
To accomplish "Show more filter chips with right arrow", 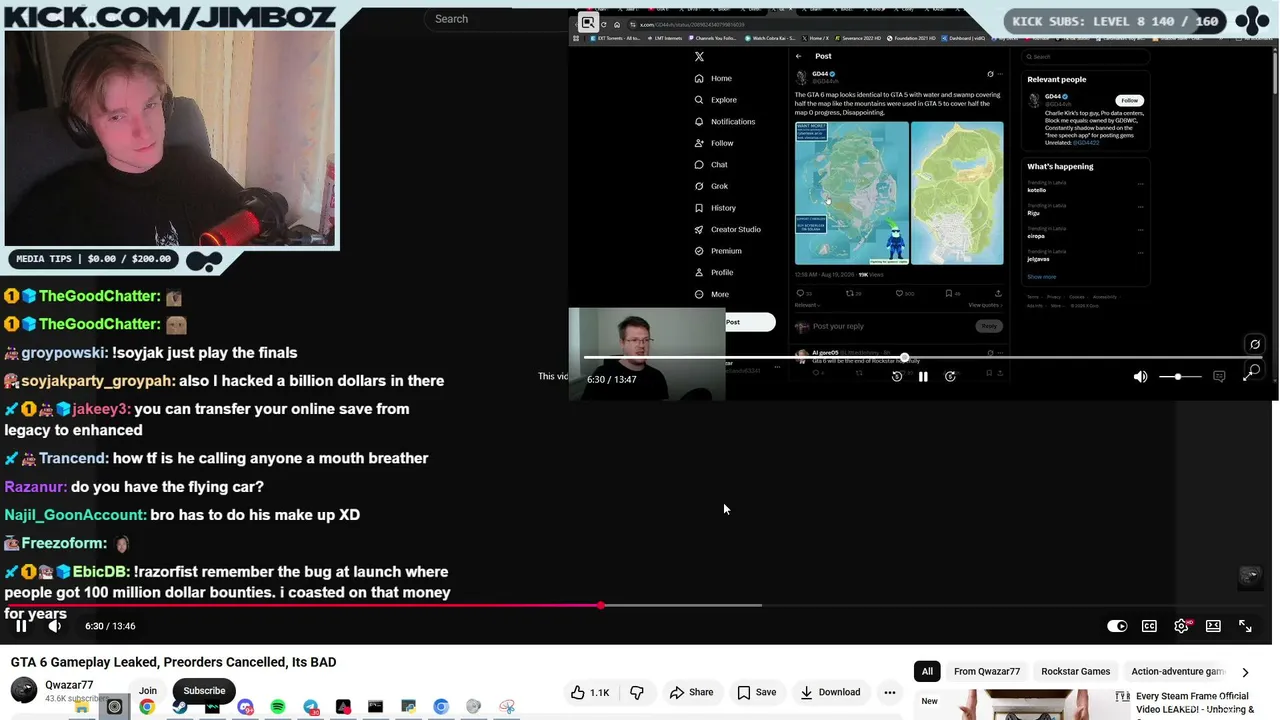I will tap(1245, 672).
